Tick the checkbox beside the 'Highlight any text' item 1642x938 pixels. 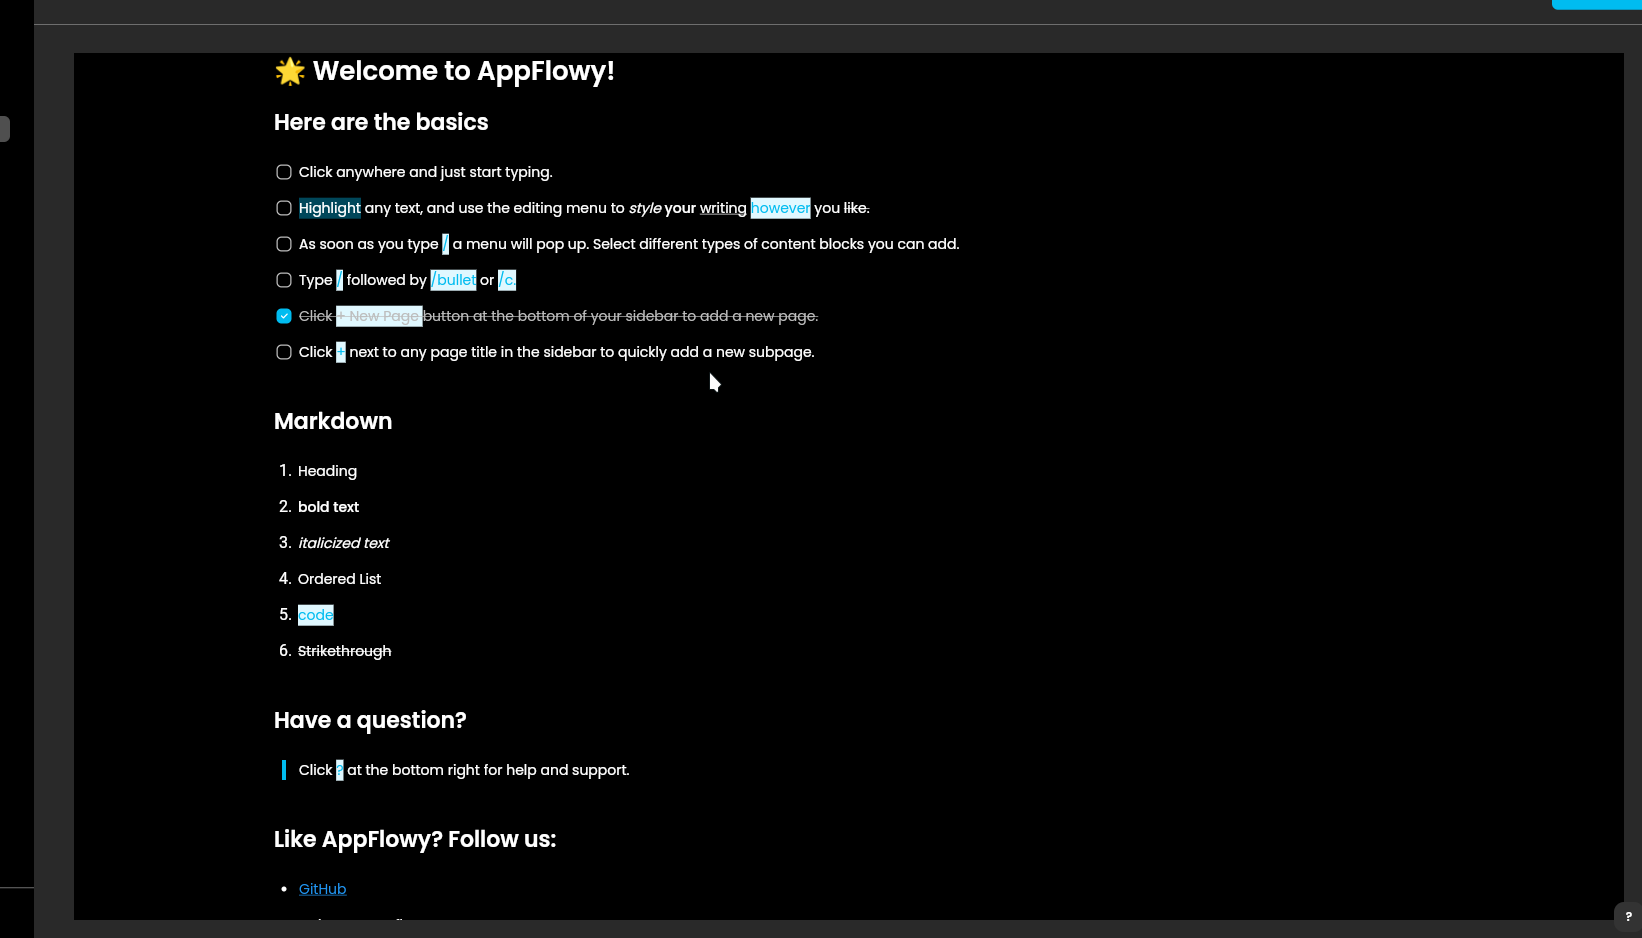(284, 208)
